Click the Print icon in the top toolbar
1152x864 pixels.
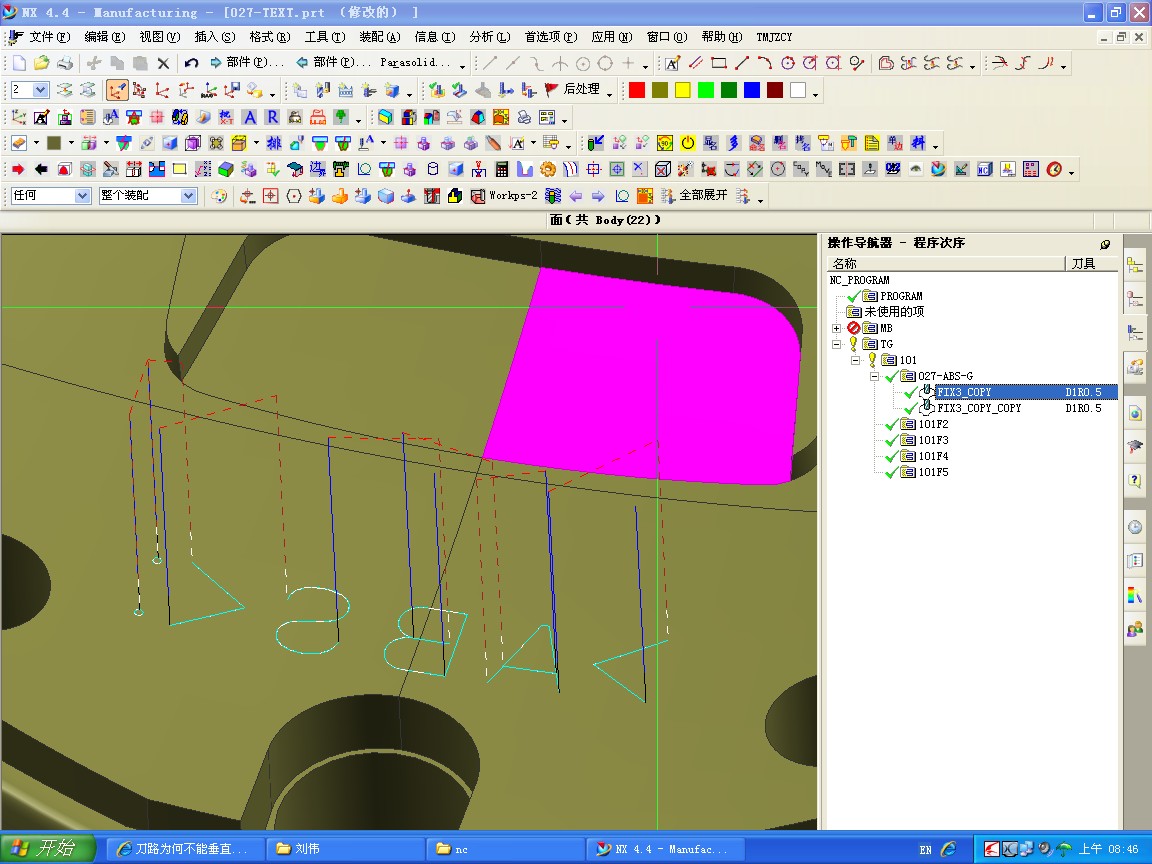click(x=65, y=63)
